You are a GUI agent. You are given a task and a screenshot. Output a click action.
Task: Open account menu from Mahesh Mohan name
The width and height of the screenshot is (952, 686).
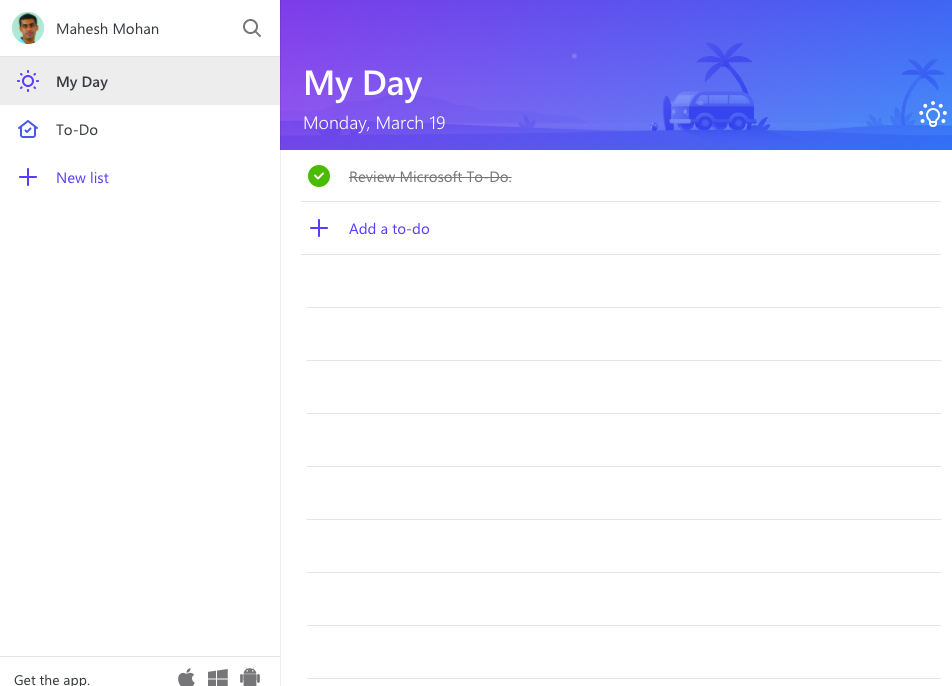(x=107, y=29)
